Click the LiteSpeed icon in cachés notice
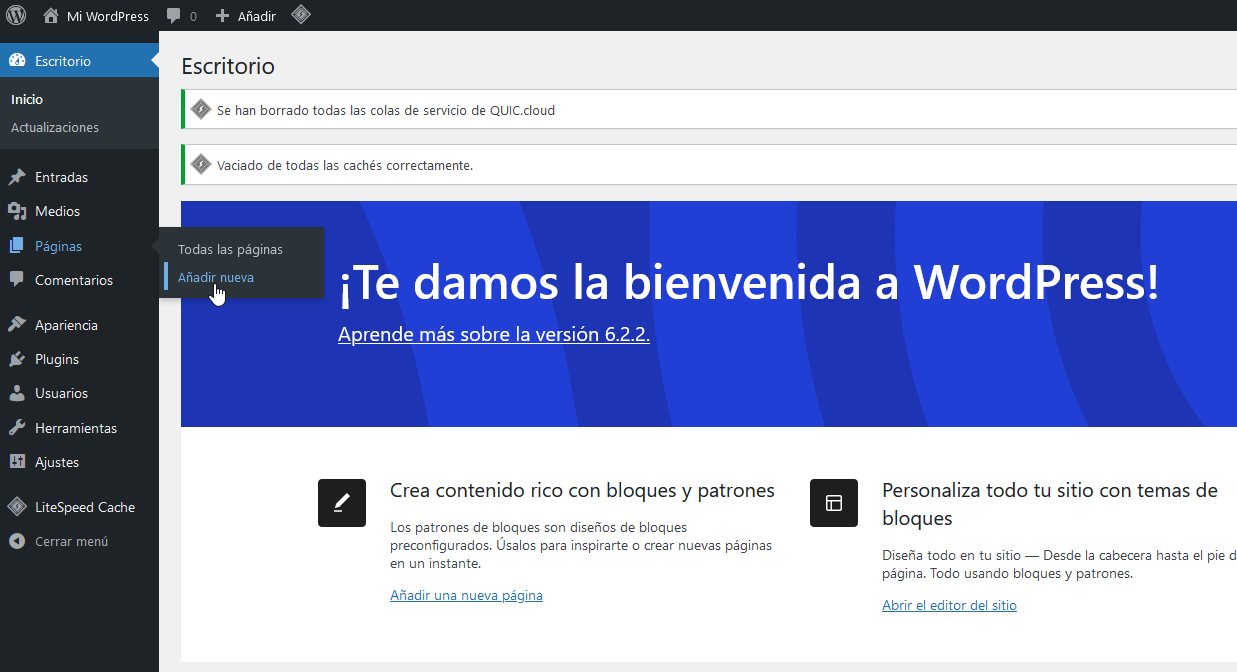Screen dimensions: 1237x672 click(201, 165)
